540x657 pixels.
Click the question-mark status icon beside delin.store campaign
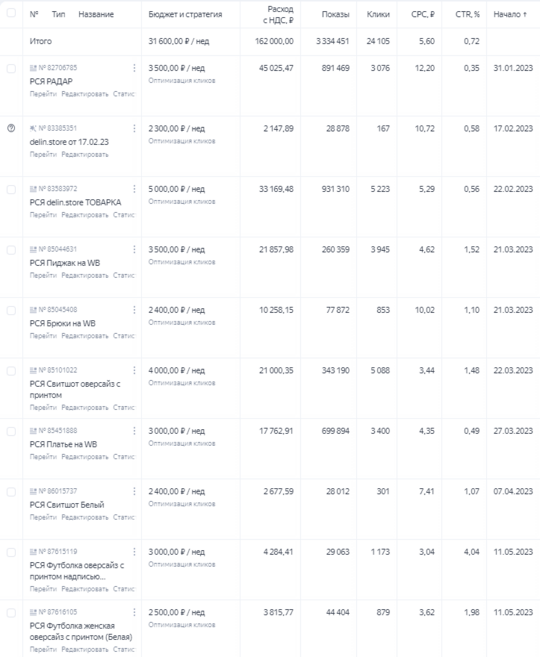tap(11, 128)
